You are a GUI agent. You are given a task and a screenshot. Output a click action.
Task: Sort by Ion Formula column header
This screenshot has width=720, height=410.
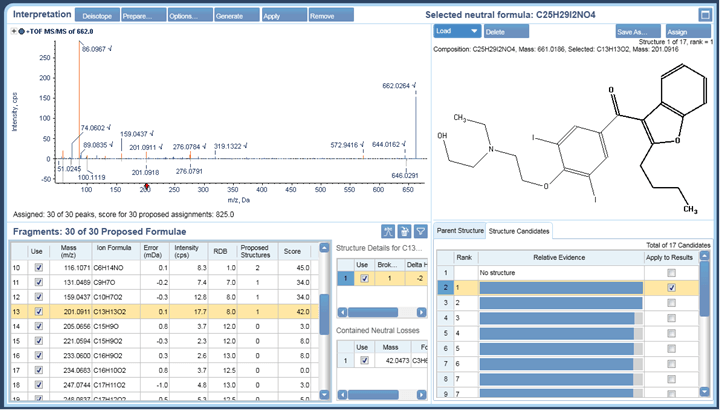[x=114, y=251]
